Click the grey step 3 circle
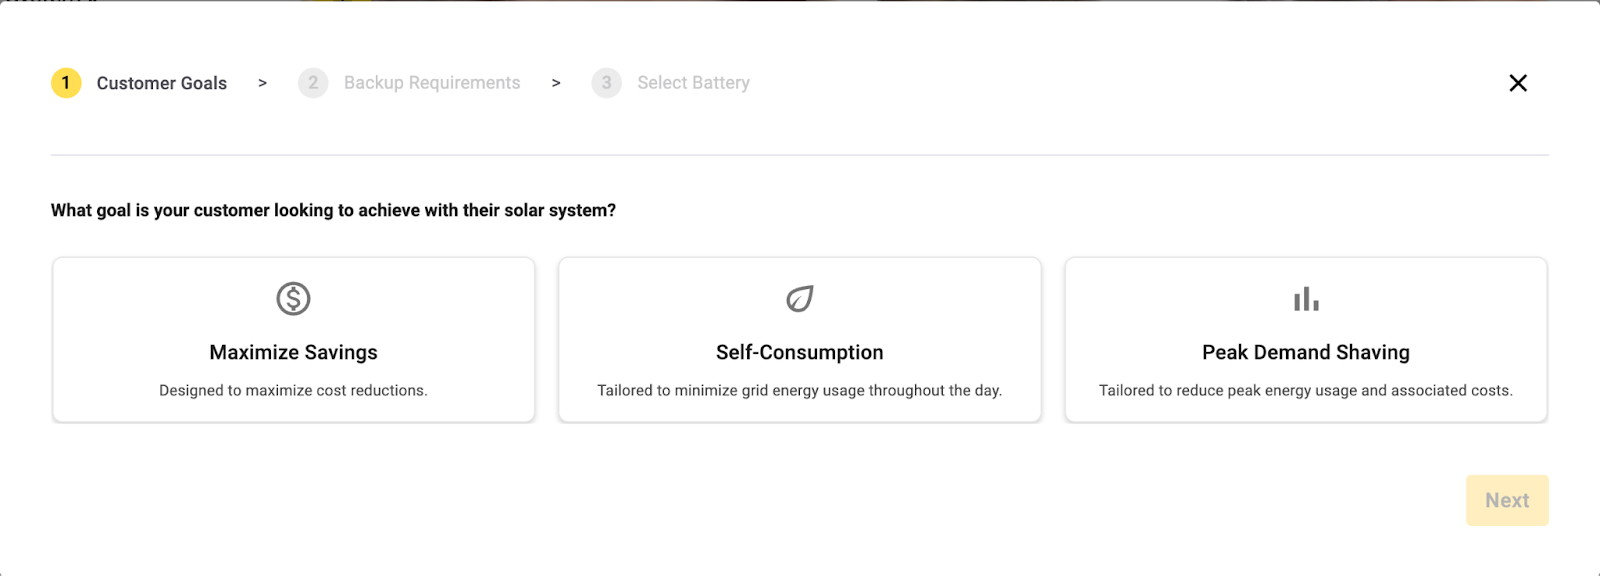The width and height of the screenshot is (1600, 576). 606,83
